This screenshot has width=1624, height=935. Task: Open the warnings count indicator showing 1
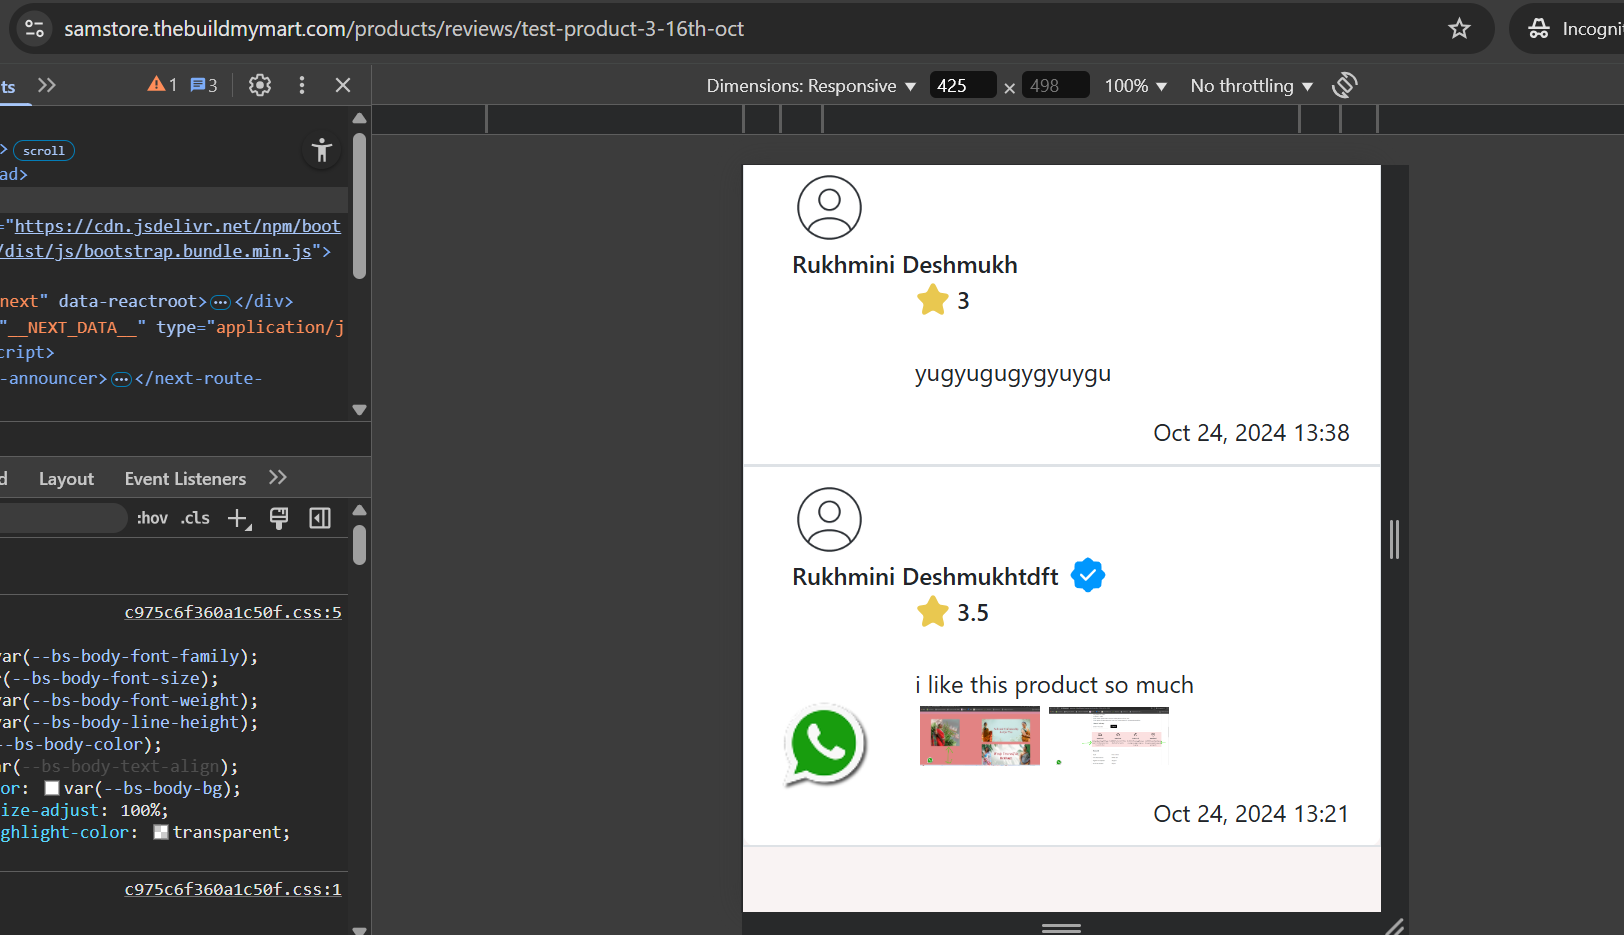162,85
